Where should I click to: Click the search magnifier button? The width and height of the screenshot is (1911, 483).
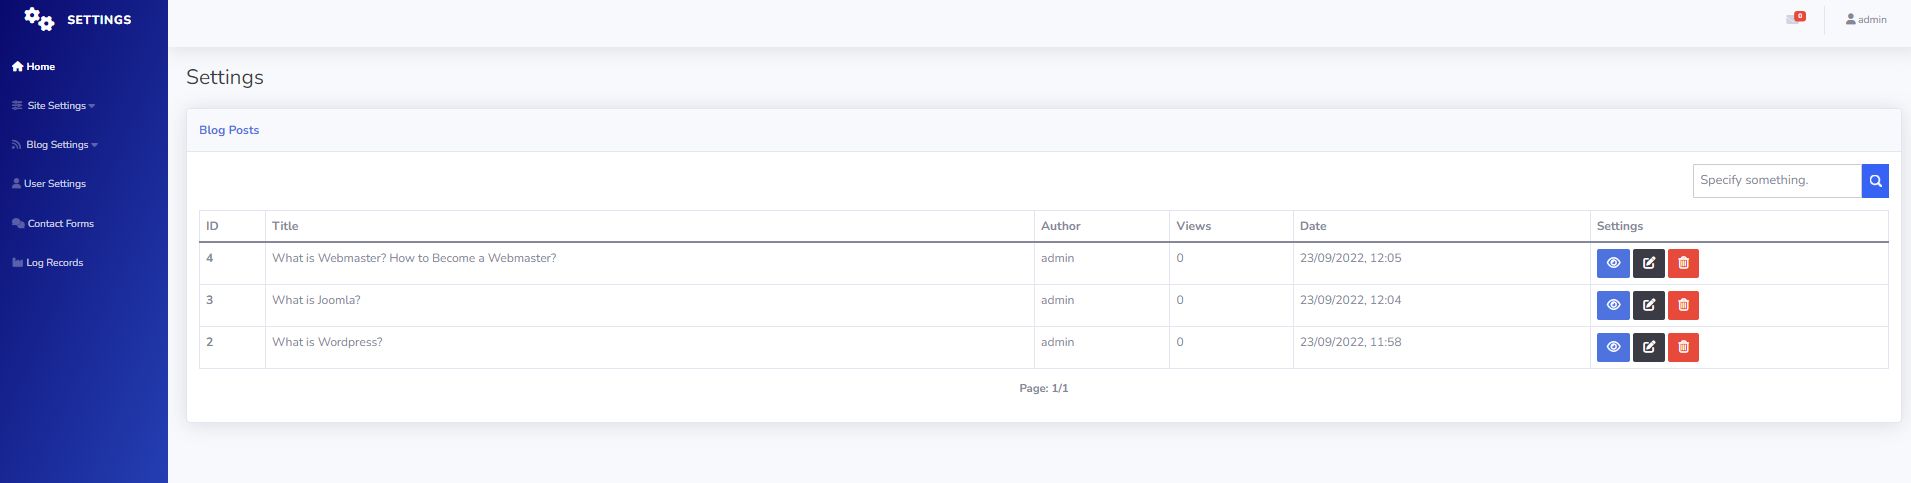[1875, 181]
